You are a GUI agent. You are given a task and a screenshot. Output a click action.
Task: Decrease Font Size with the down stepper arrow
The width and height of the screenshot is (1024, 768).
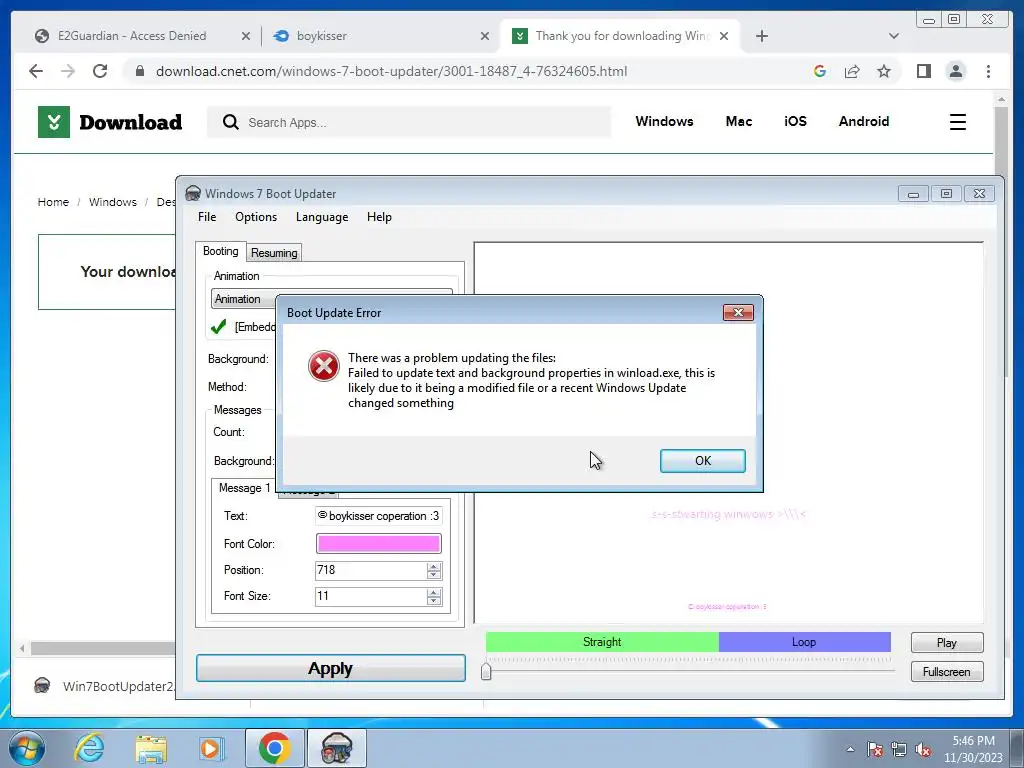pos(434,601)
